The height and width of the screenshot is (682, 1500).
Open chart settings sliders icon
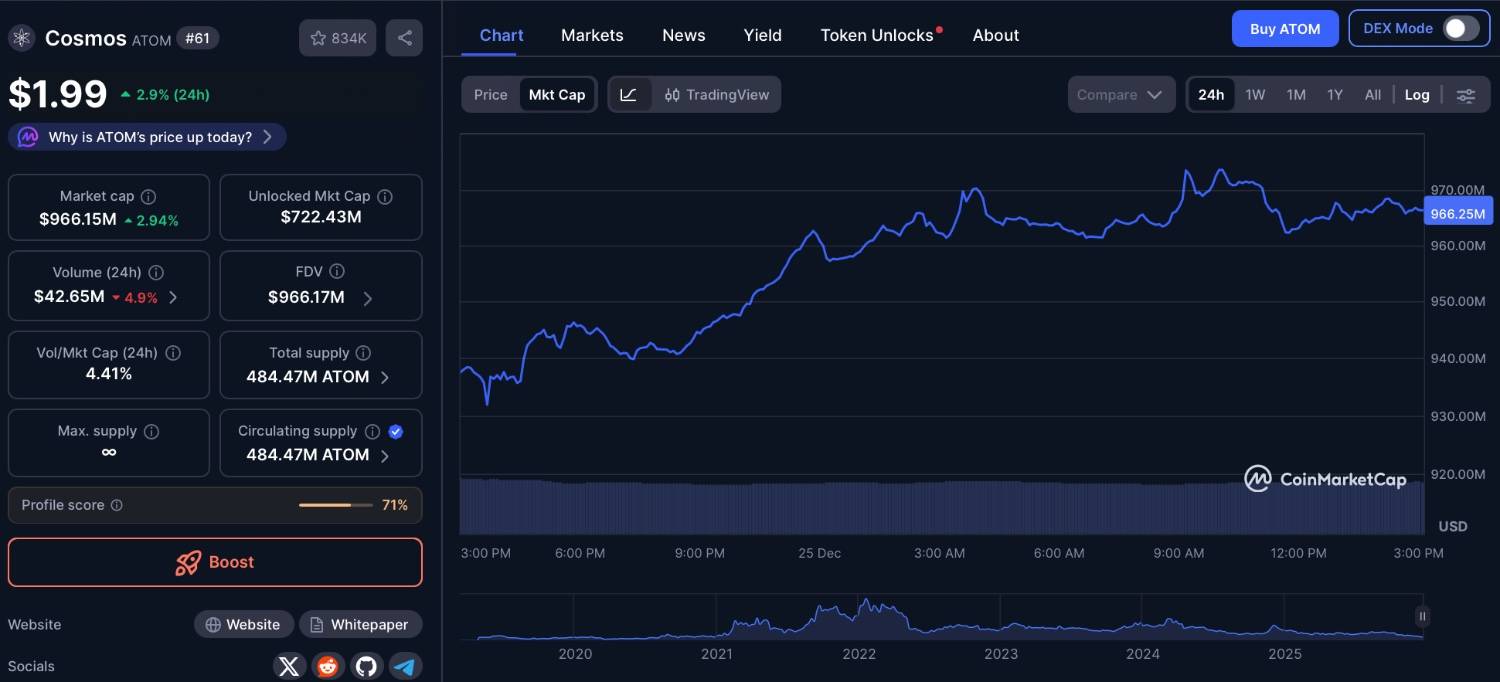point(1465,95)
